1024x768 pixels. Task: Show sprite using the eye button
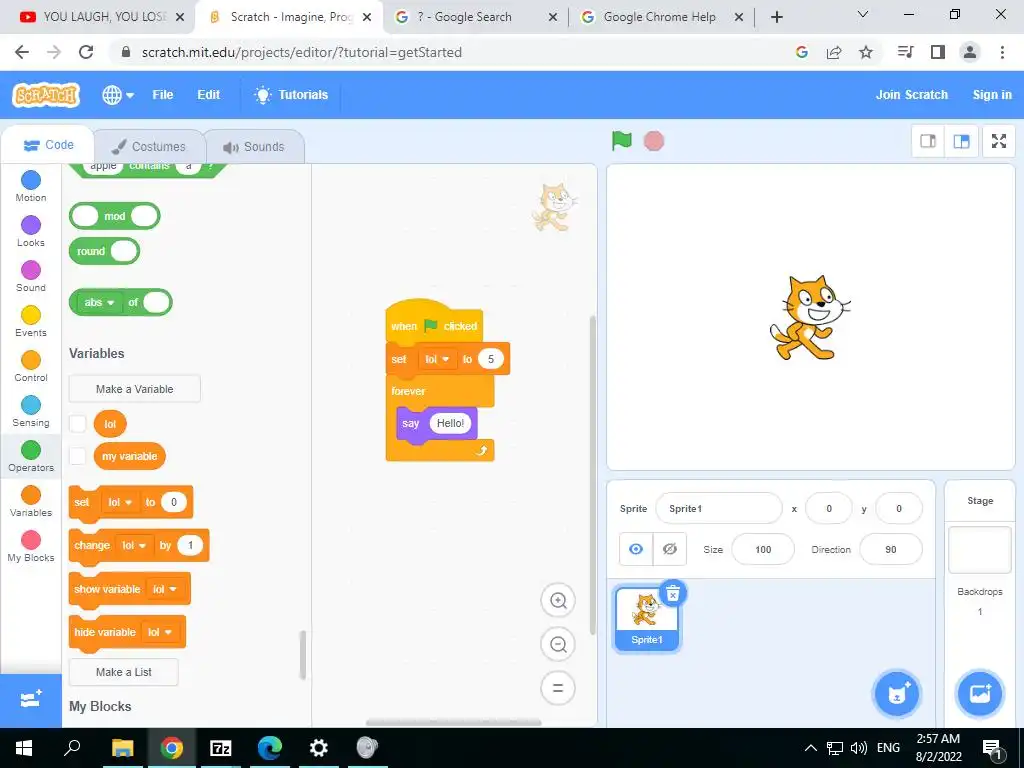636,549
